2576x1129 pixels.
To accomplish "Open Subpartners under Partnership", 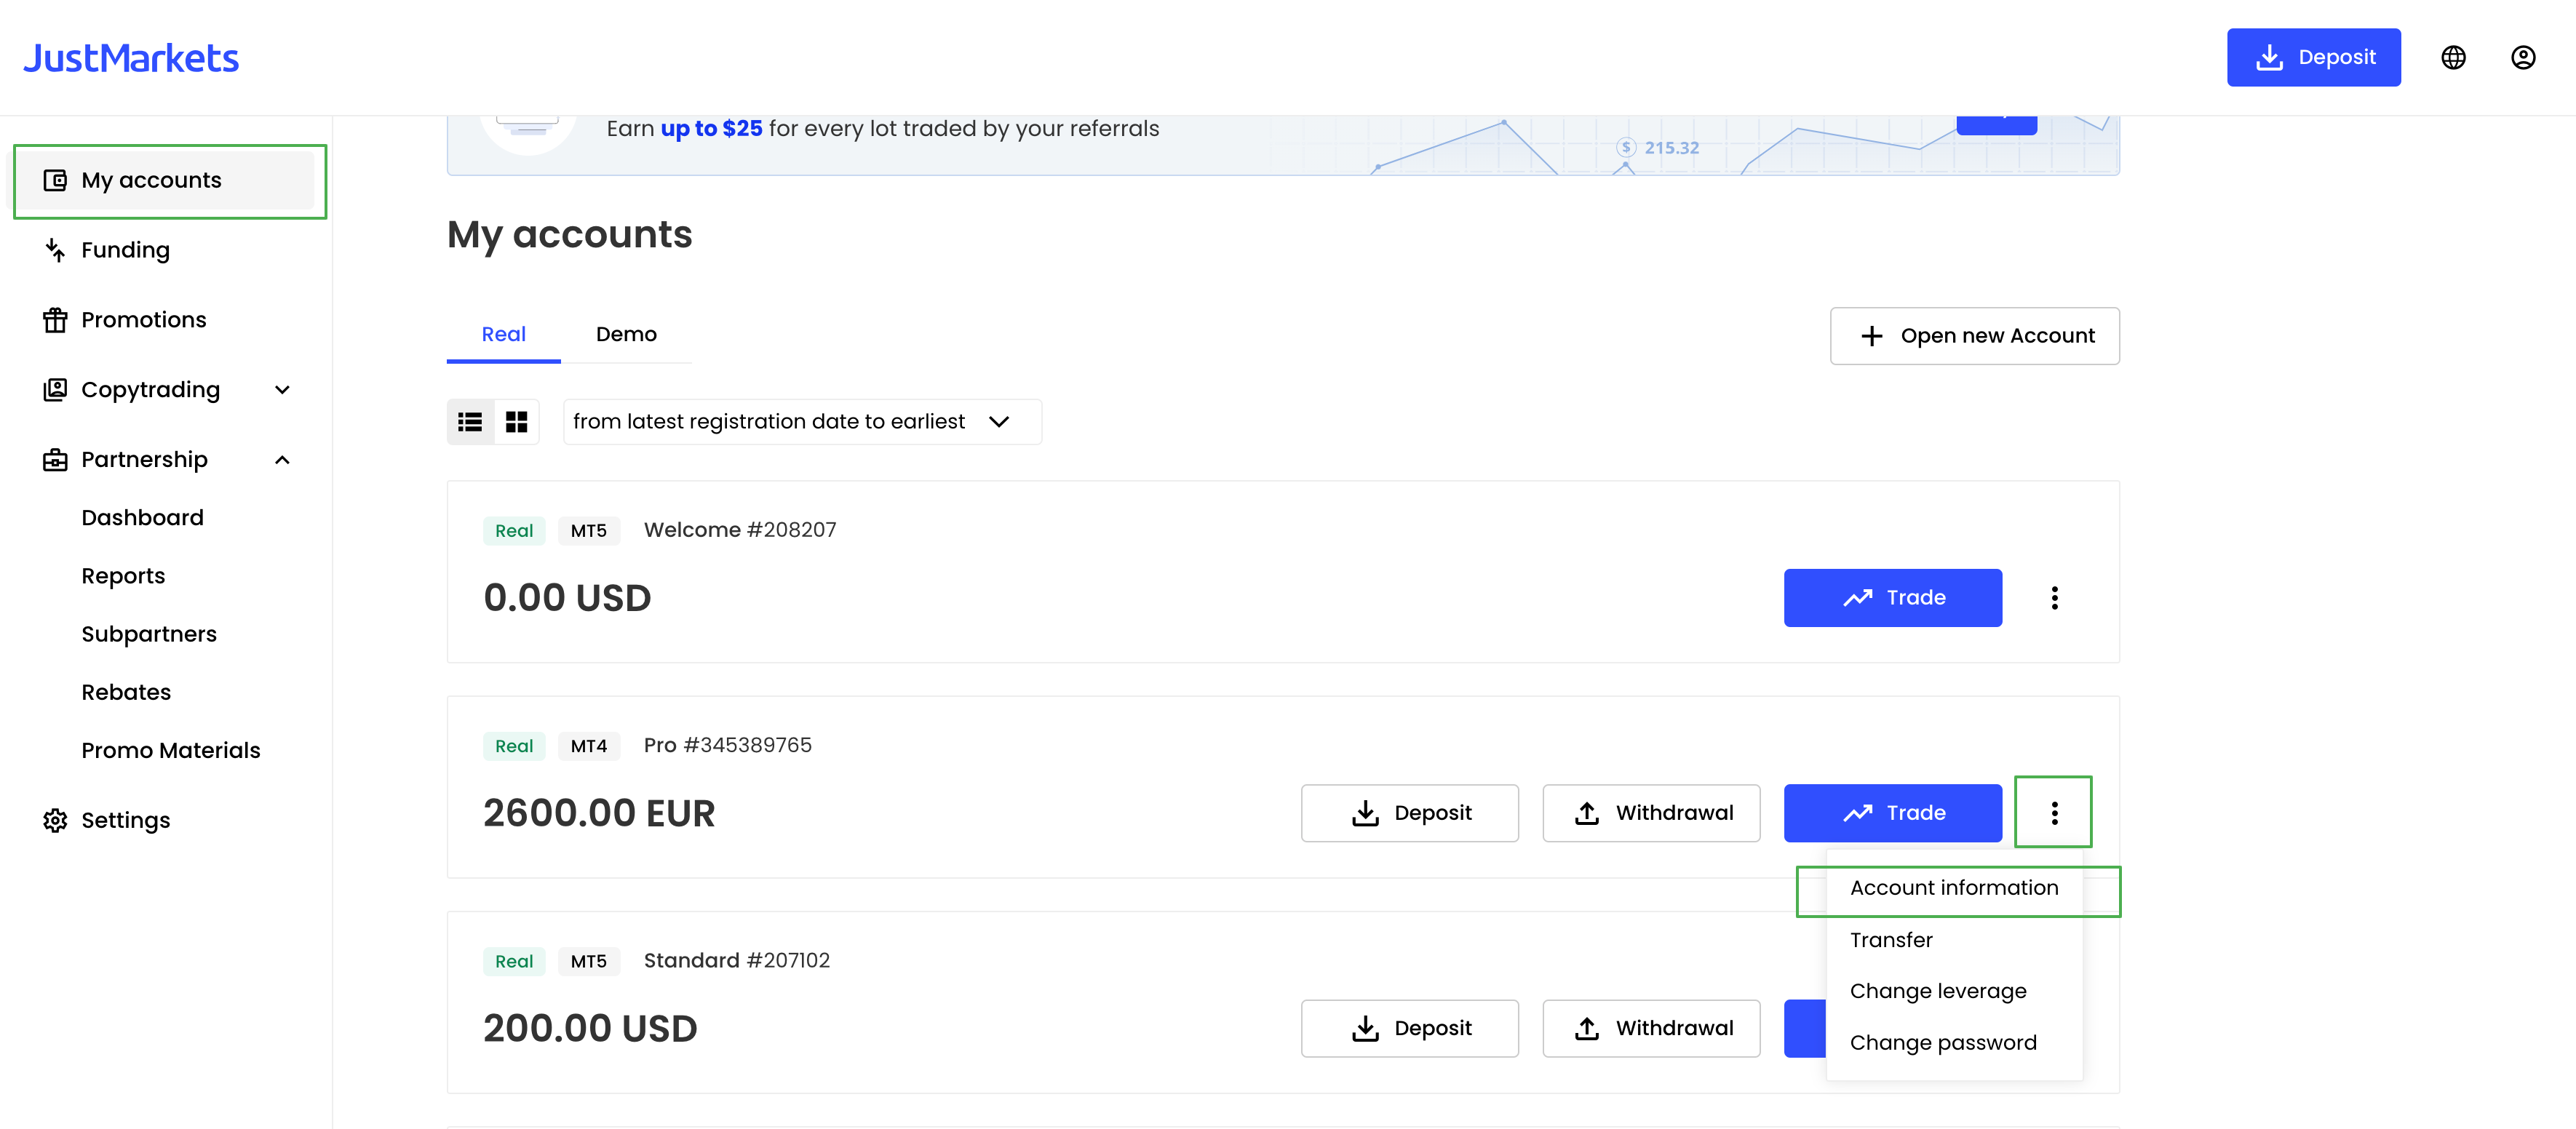I will coord(149,634).
